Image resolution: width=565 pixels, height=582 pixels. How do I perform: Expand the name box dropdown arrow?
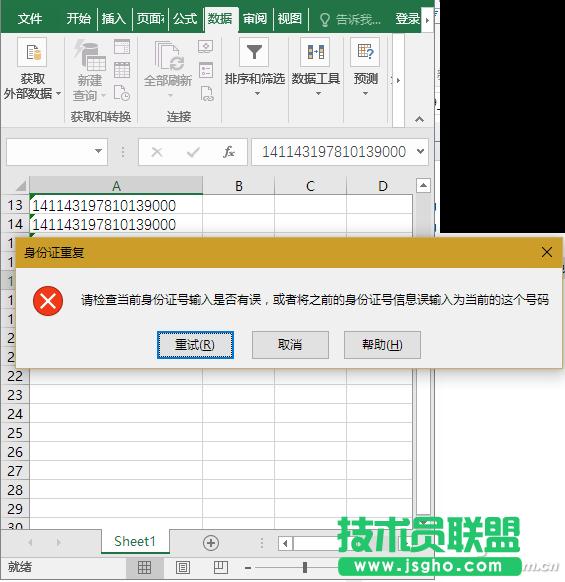pos(98,151)
